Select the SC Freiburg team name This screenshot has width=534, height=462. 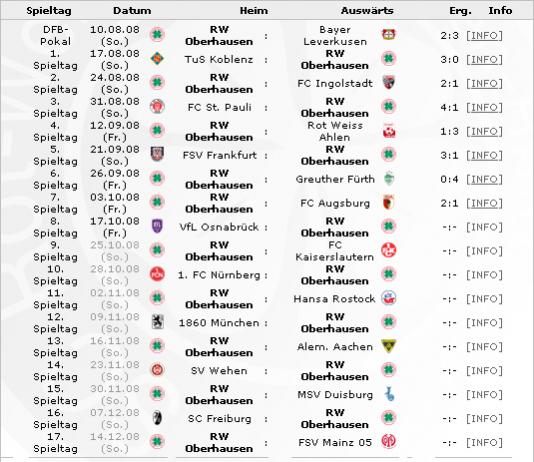pos(219,419)
